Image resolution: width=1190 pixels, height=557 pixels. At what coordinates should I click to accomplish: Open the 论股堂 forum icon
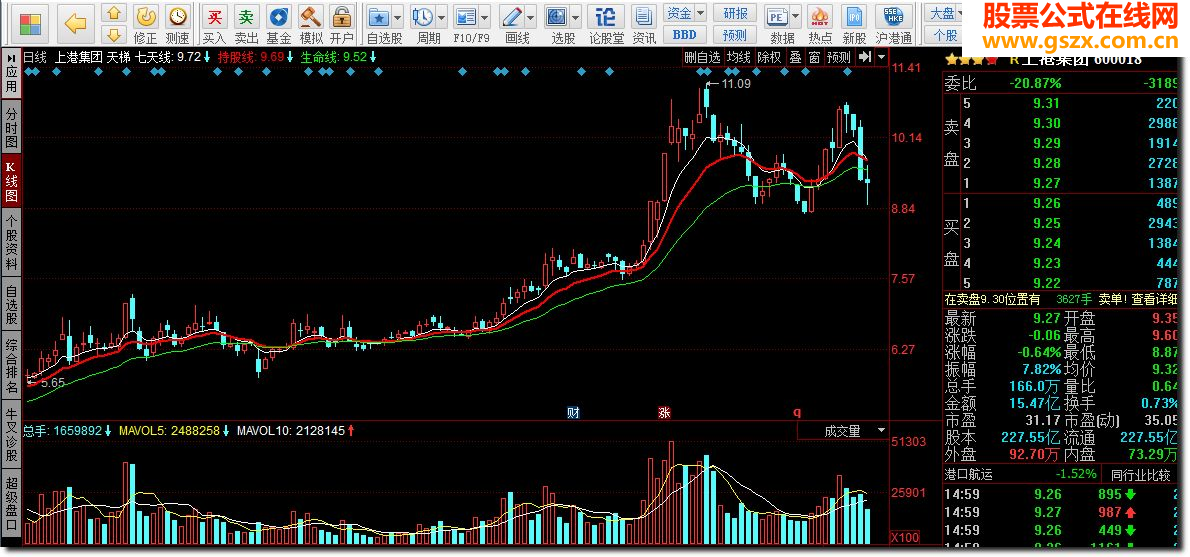pos(606,16)
